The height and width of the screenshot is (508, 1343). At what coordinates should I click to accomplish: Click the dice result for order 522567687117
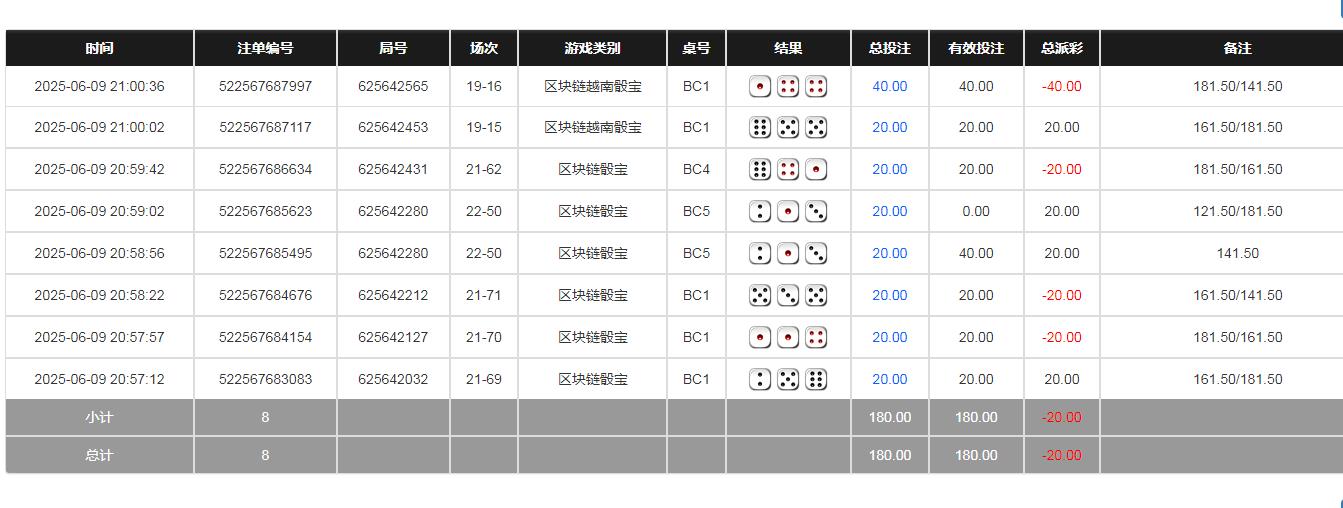tap(788, 128)
